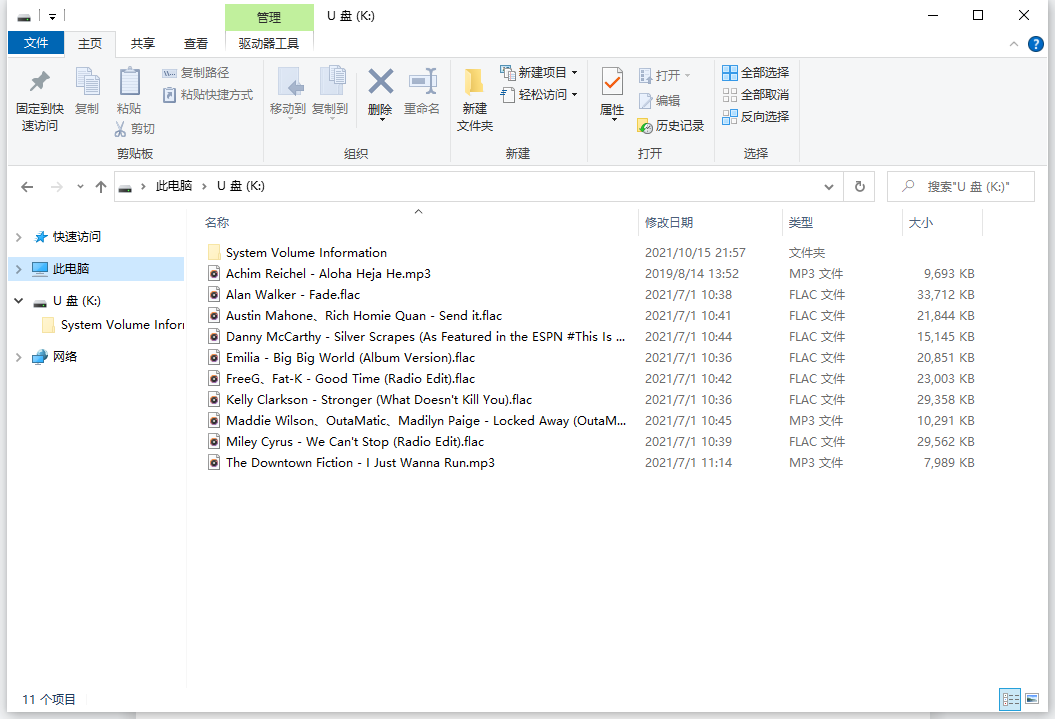
Task: Click the Manage (管理) contextual tab
Action: coord(269,17)
